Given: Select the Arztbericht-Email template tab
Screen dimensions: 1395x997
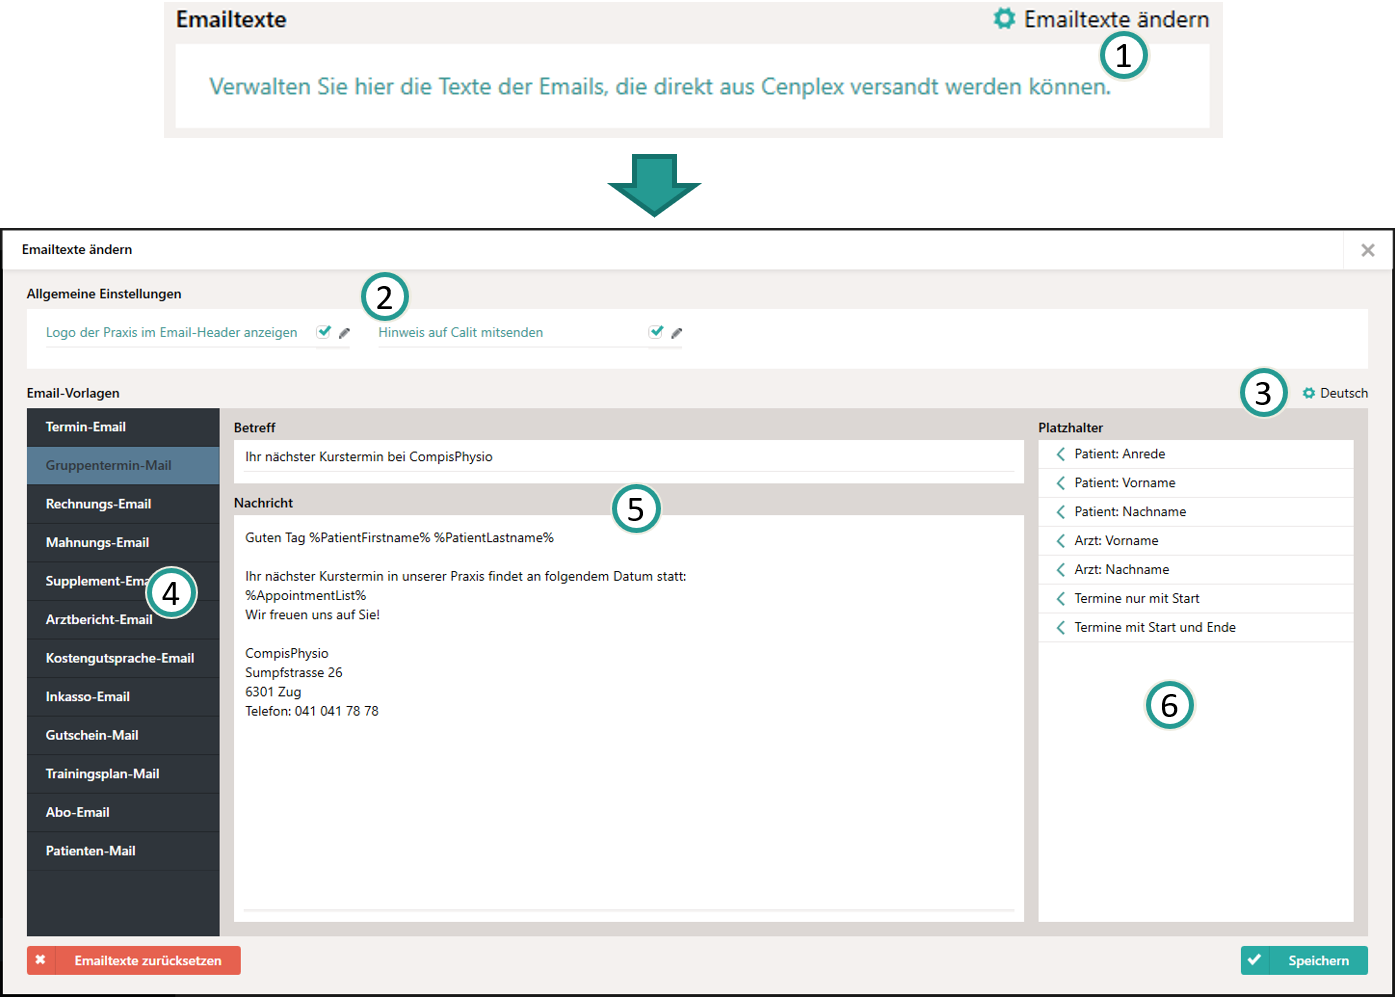Looking at the screenshot, I should pyautogui.click(x=123, y=619).
